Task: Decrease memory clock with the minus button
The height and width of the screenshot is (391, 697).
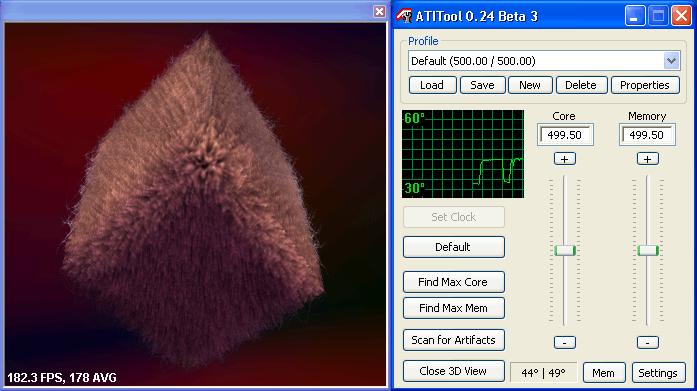Action: [648, 343]
